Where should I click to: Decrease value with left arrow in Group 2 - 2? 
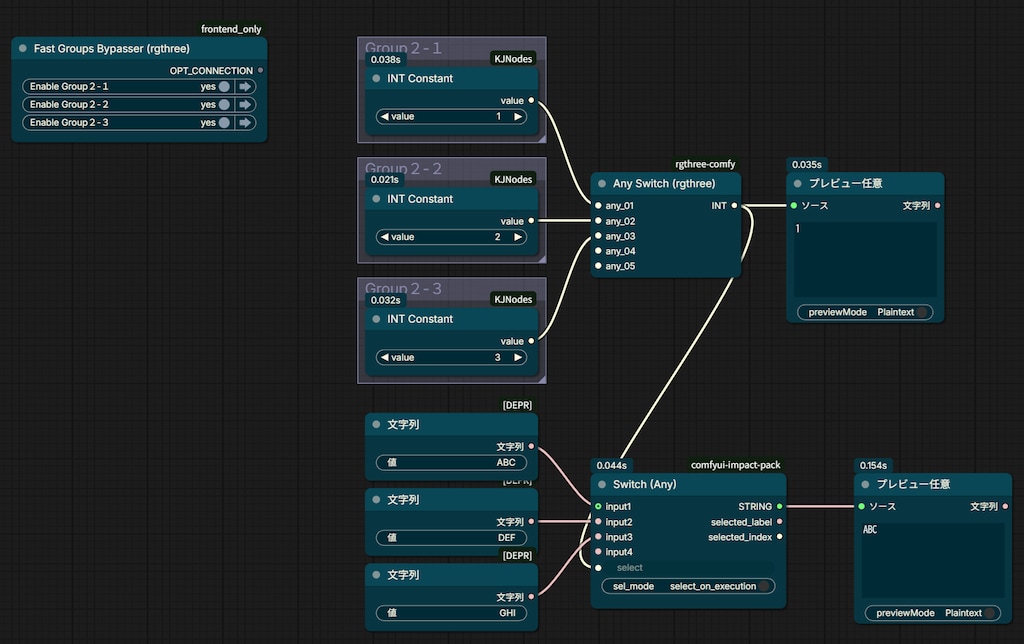(385, 237)
